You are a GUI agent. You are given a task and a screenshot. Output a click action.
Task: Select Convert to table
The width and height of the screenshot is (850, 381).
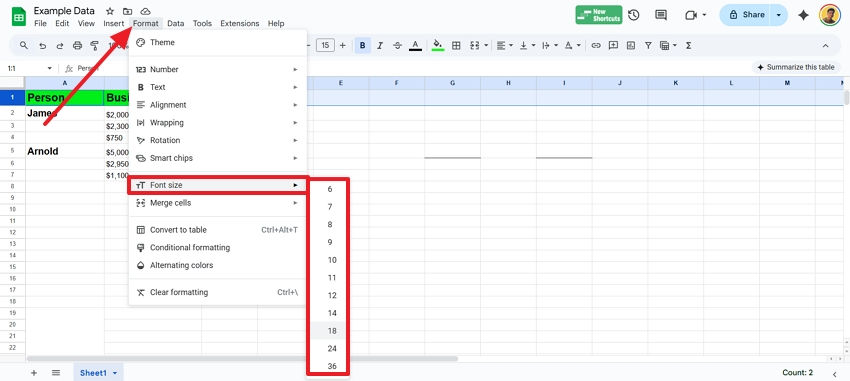point(218,230)
